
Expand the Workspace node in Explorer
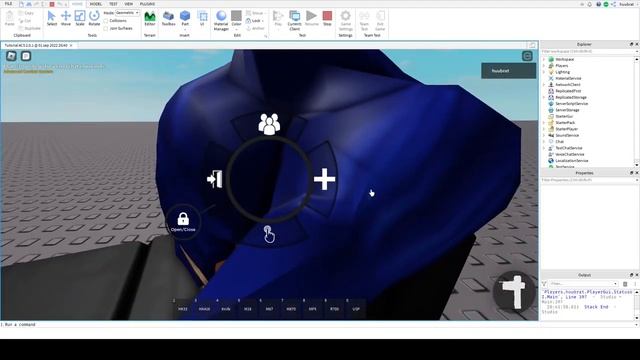click(x=544, y=59)
